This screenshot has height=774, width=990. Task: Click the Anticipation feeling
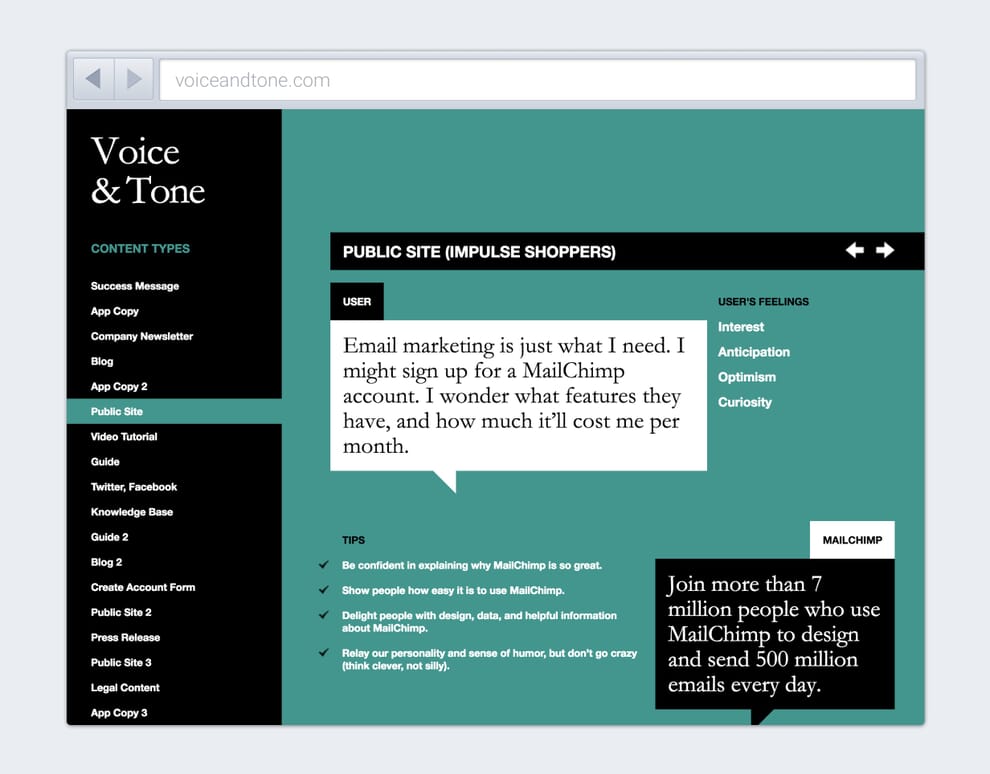[754, 352]
